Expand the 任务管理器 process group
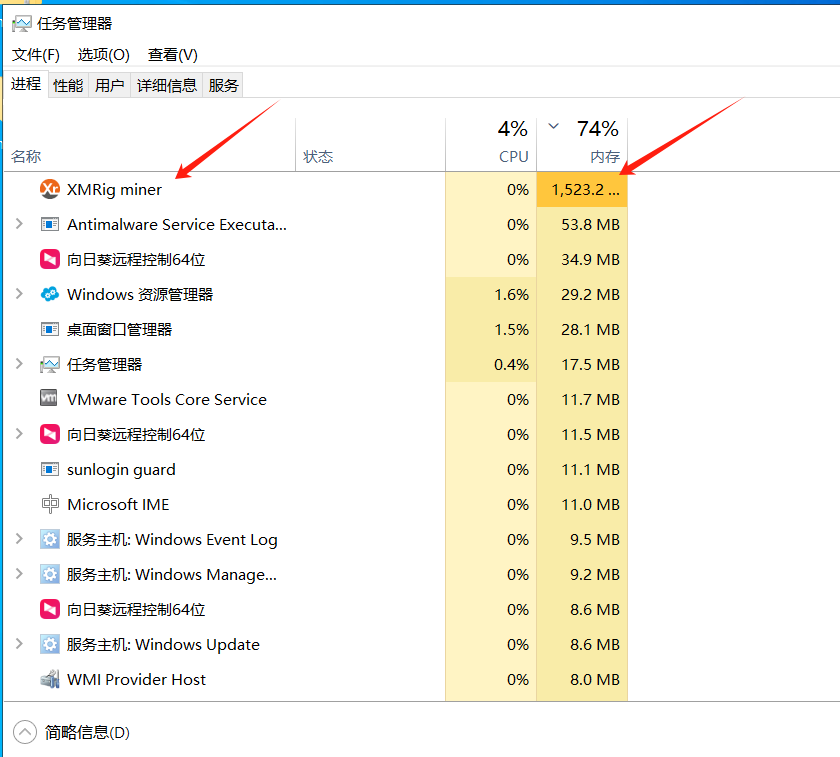 (19, 364)
